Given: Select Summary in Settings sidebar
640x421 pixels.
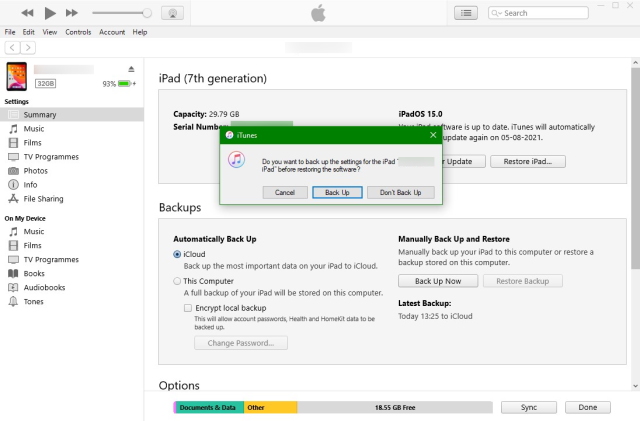Looking at the screenshot, I should [x=72, y=114].
